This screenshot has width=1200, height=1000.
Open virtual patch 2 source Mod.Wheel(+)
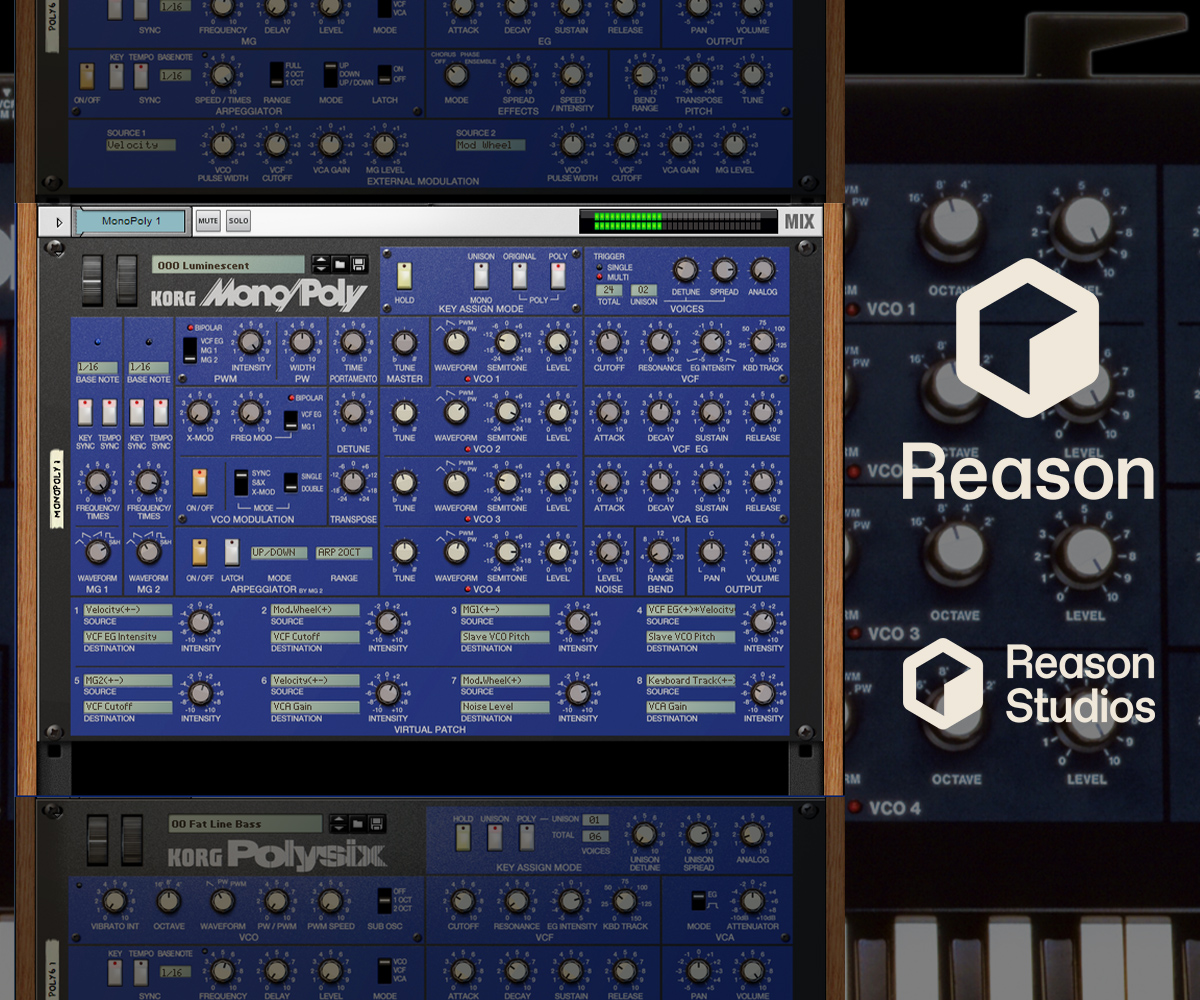[315, 610]
